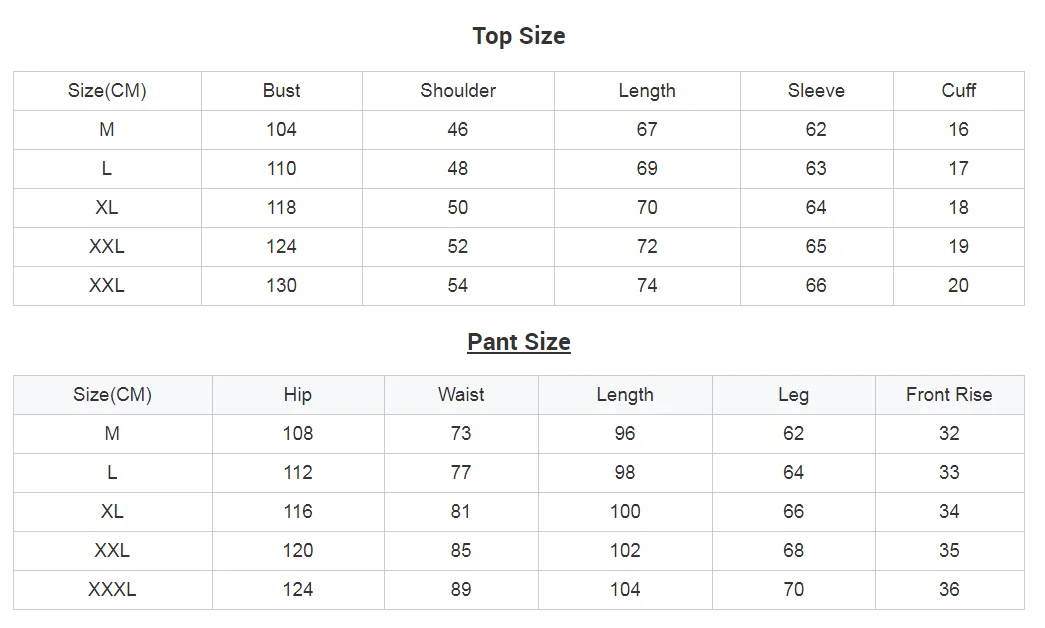Viewport: 1045px width, 628px height.
Task: Select the Bust column header
Action: pos(281,91)
